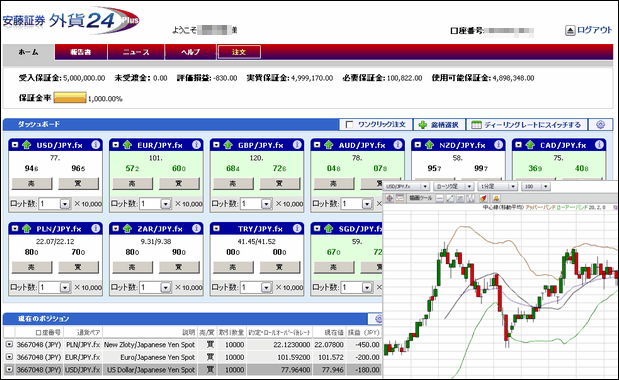Open GBP/JPY.fx info icon
This screenshot has width=619, height=380.
pos(297,145)
